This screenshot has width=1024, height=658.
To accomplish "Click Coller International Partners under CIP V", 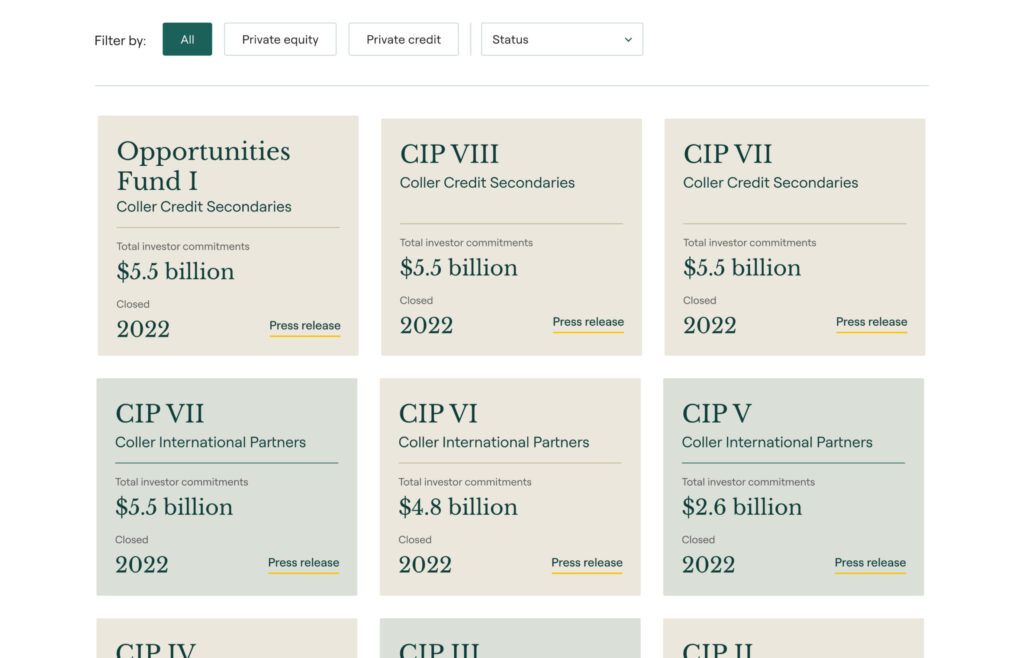I will [777, 443].
